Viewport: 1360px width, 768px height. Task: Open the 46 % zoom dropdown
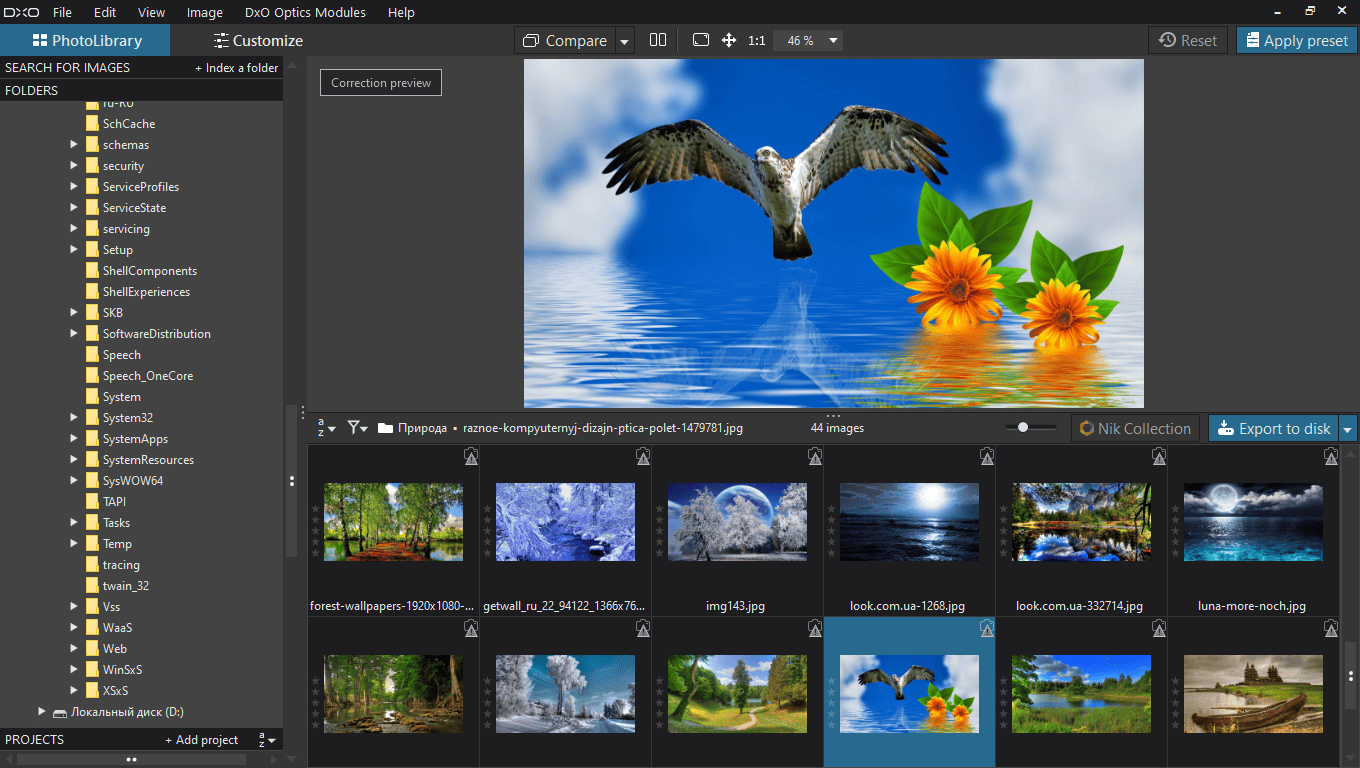tap(809, 41)
